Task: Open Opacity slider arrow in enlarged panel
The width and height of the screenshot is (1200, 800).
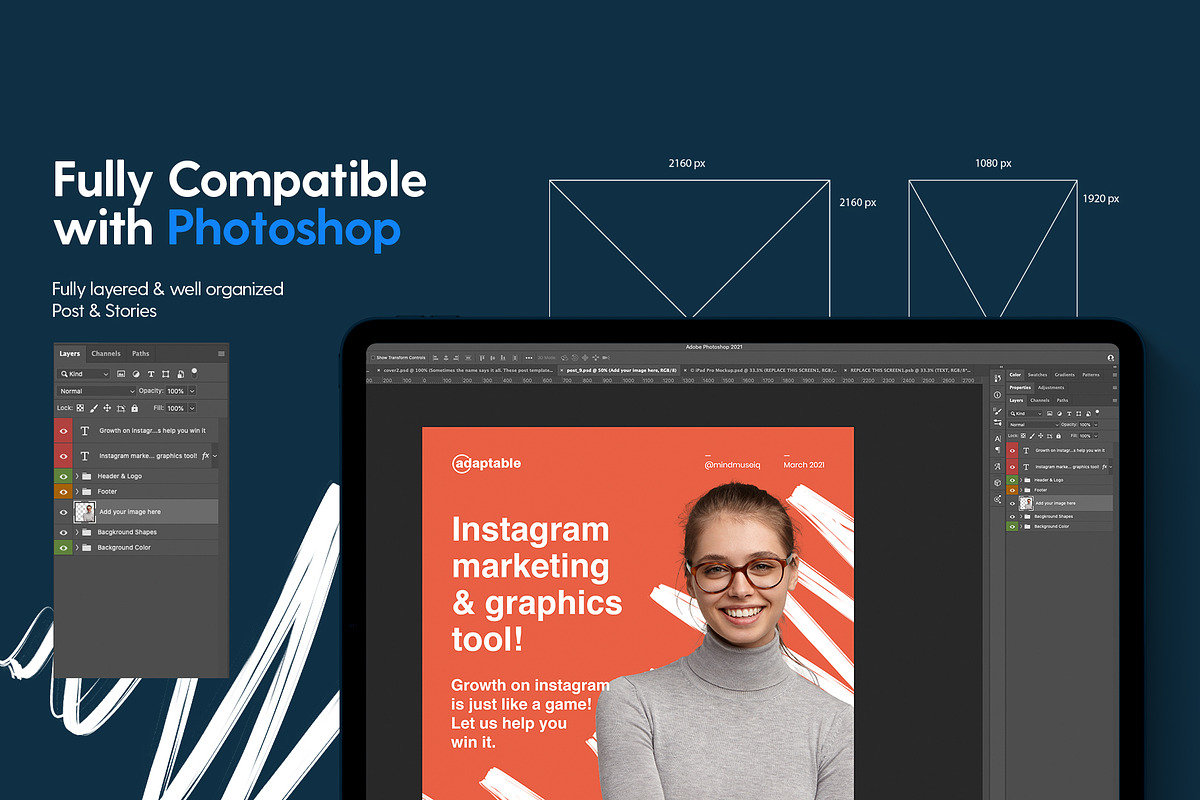Action: 192,391
